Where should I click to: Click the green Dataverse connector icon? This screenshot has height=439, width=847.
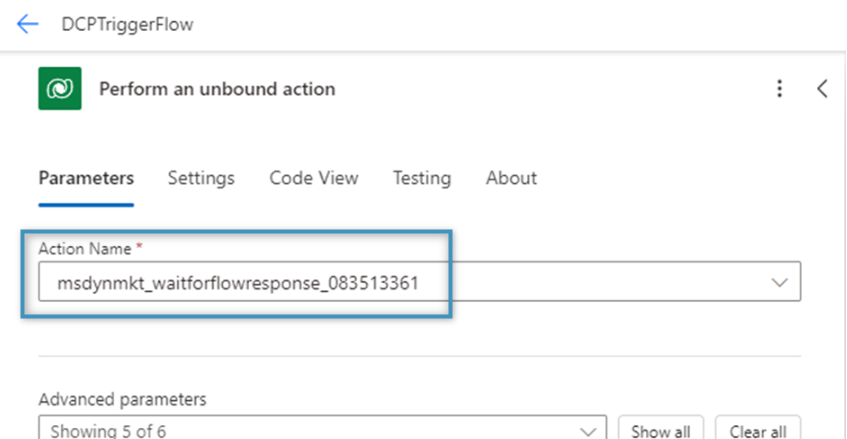(x=60, y=89)
